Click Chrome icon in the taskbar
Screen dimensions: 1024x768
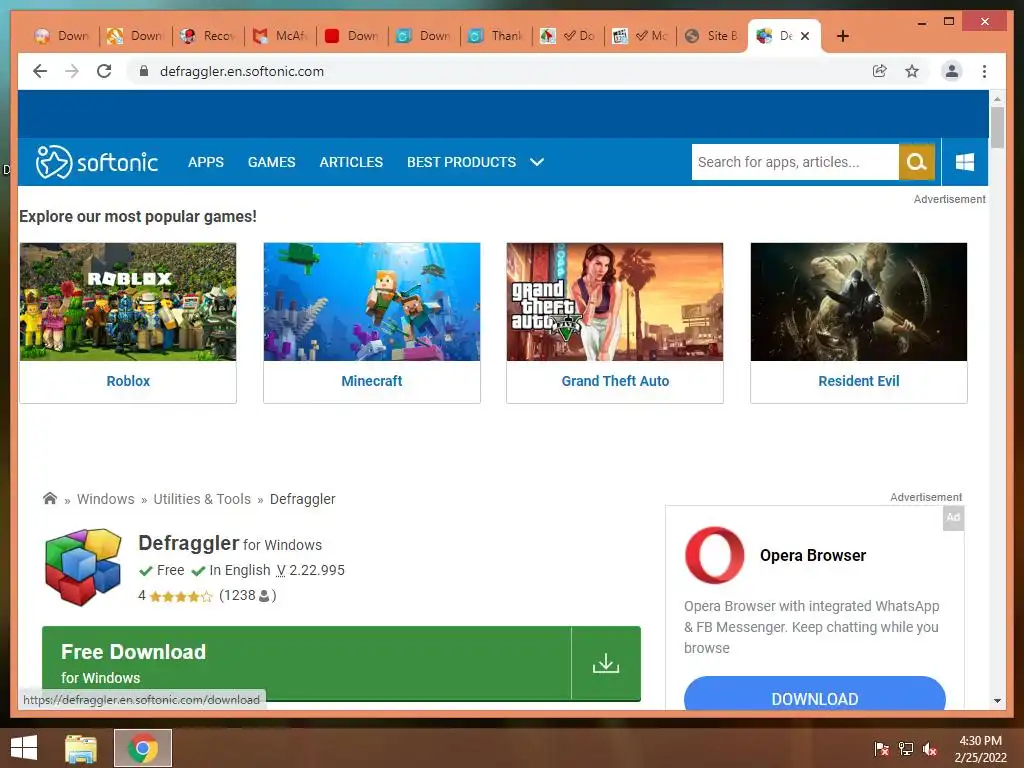point(143,748)
